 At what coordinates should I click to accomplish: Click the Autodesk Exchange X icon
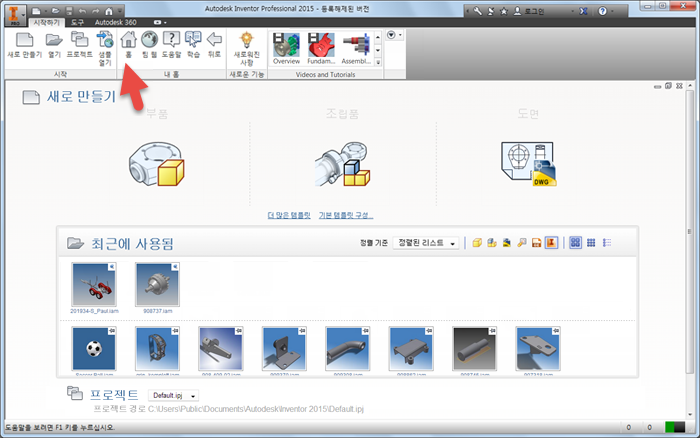pyautogui.click(x=583, y=11)
